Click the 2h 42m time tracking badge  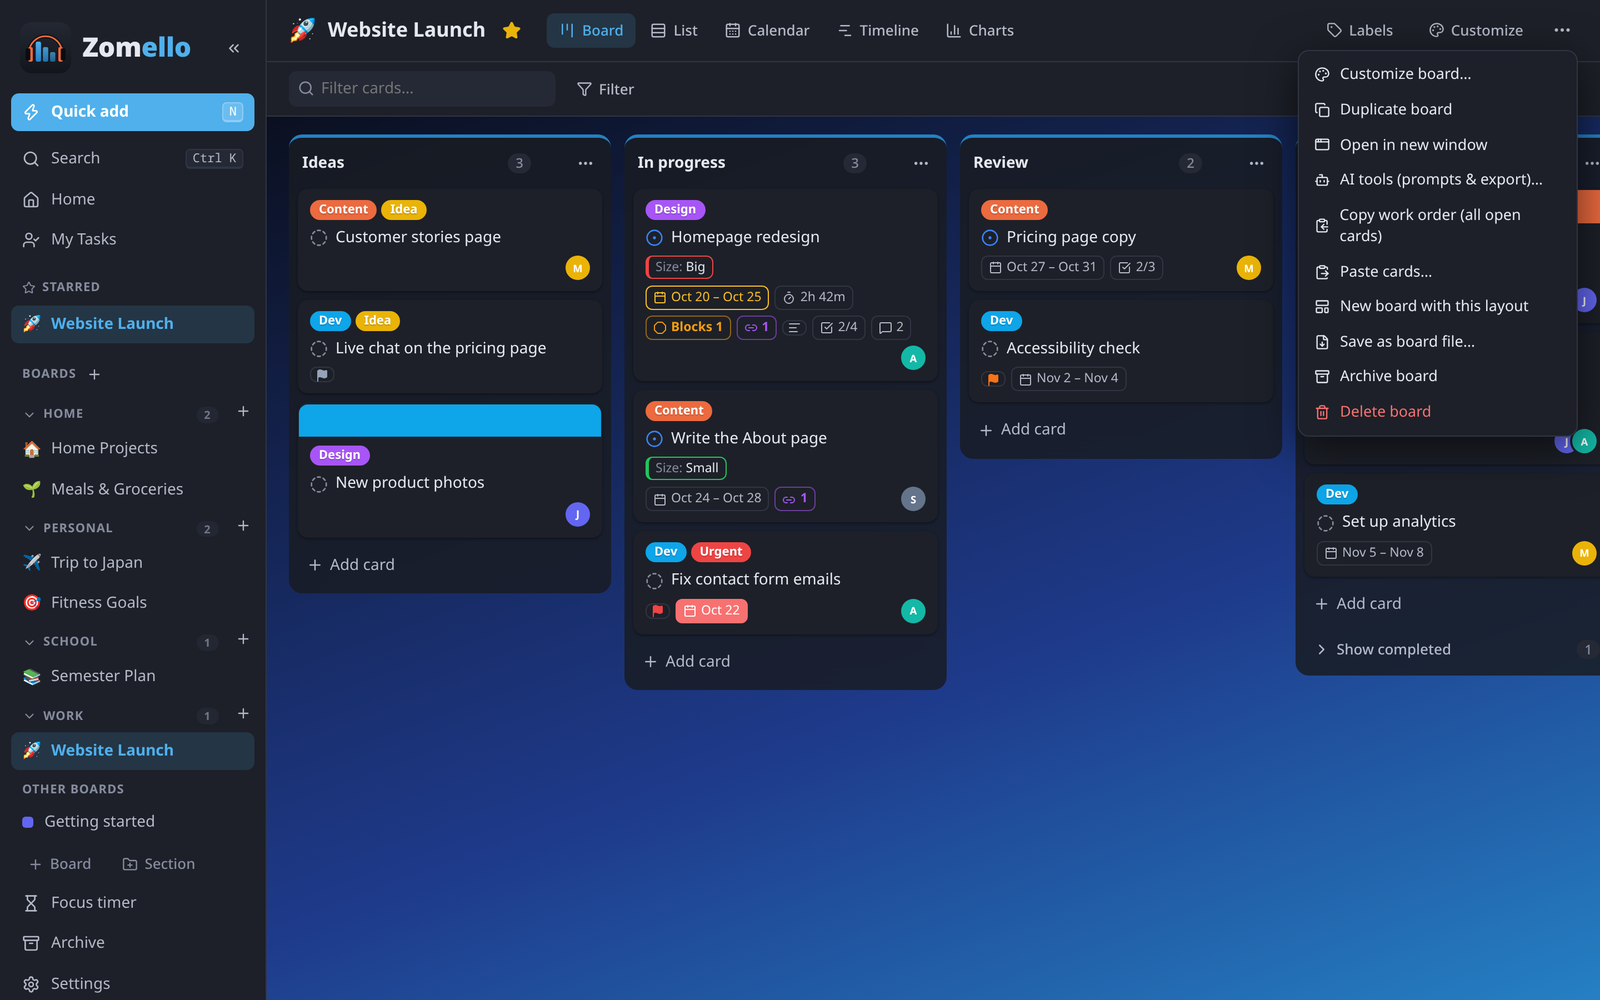pos(814,297)
